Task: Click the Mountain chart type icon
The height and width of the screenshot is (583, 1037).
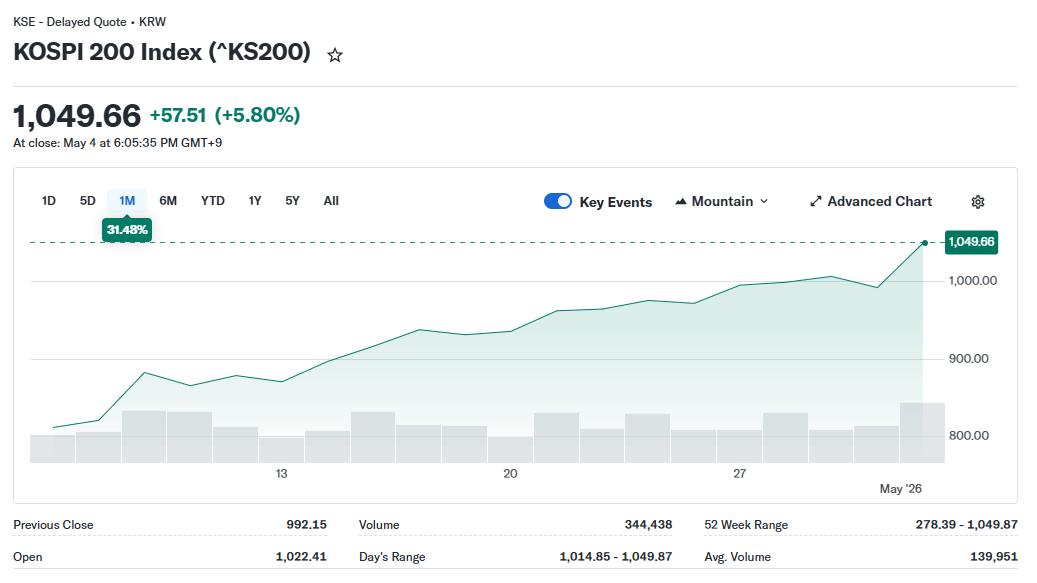Action: [x=681, y=202]
